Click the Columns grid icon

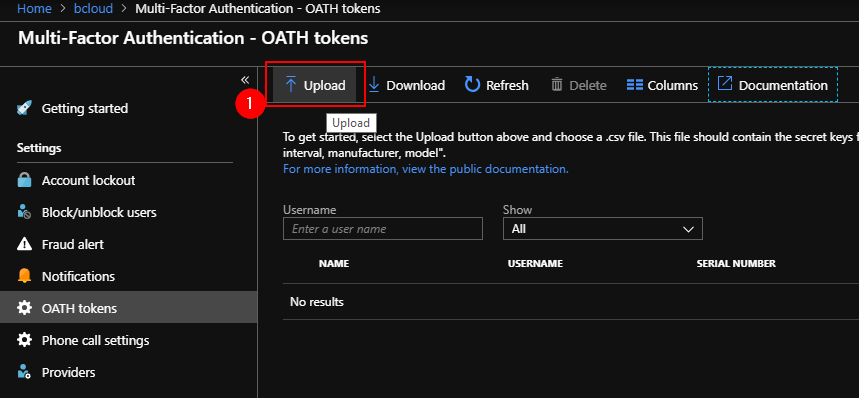click(x=634, y=85)
